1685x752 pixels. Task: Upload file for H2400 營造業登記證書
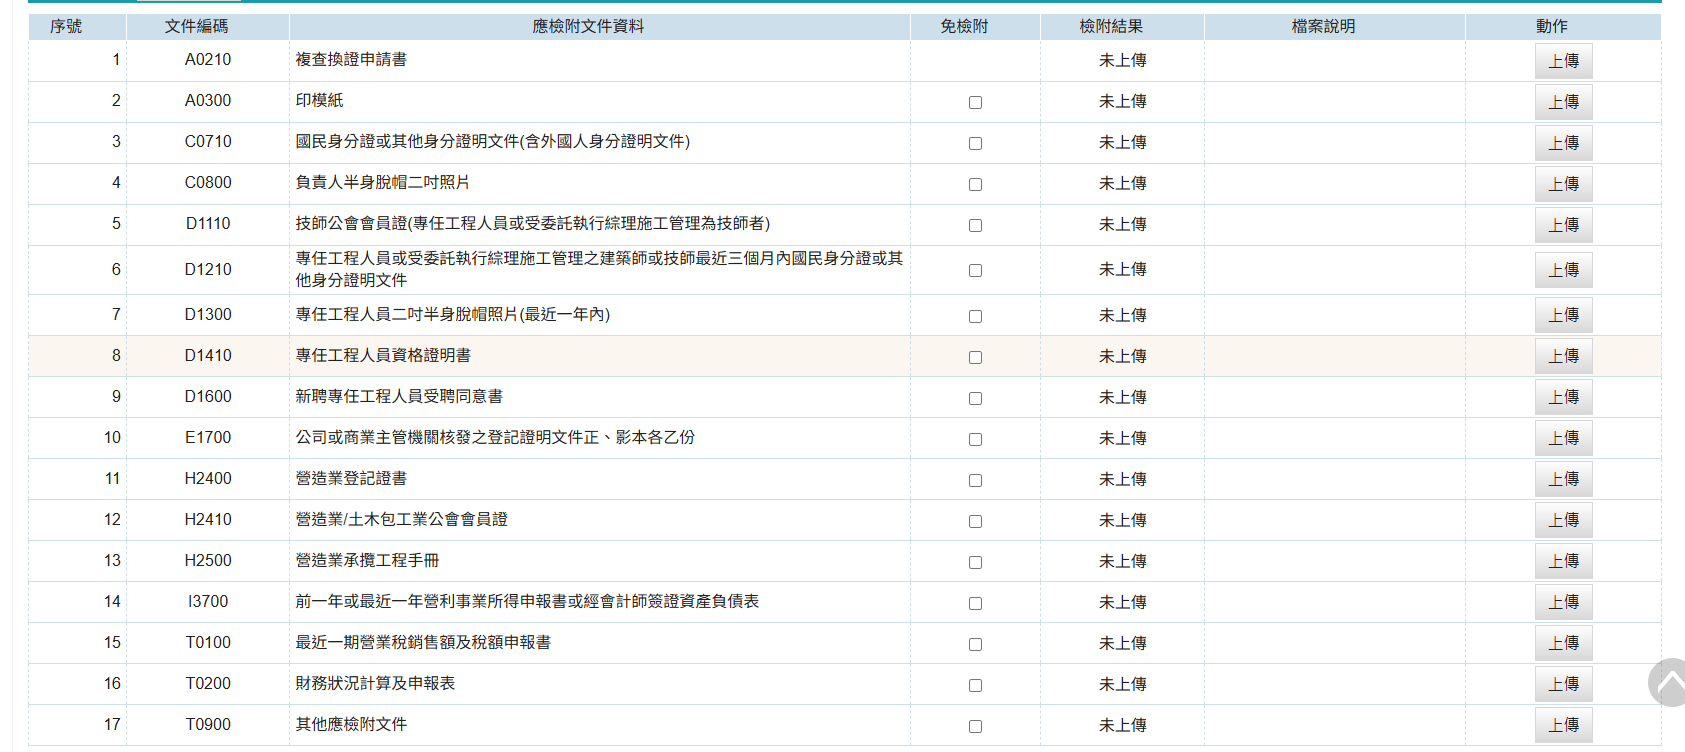pyautogui.click(x=1563, y=479)
